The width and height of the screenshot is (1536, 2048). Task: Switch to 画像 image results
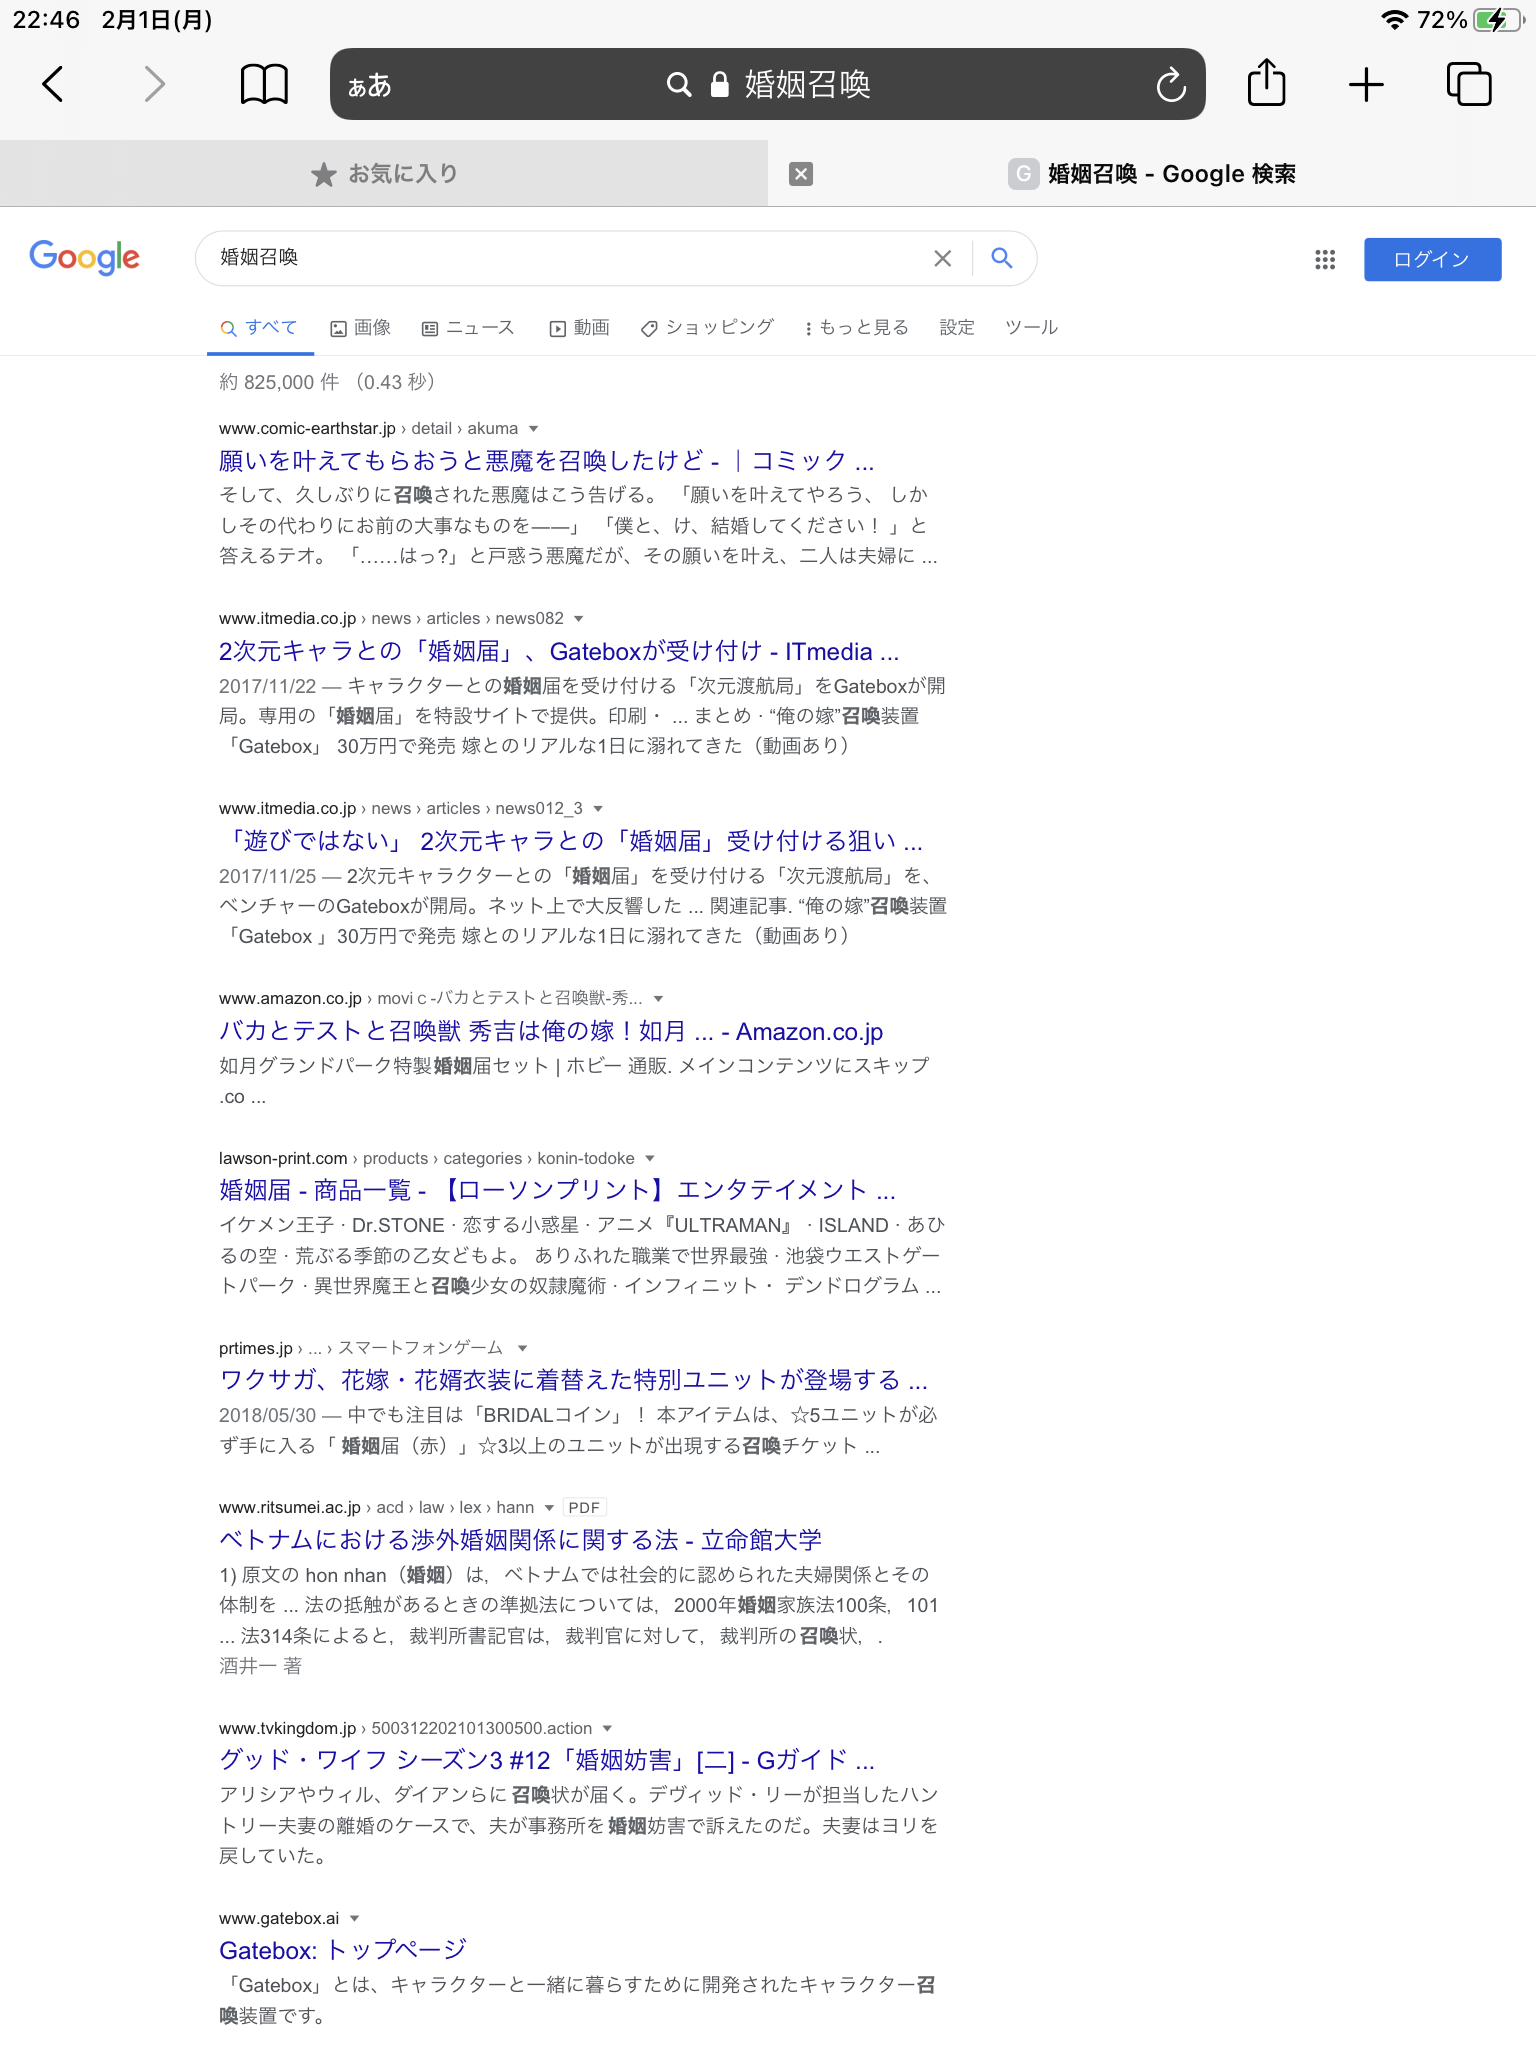361,328
